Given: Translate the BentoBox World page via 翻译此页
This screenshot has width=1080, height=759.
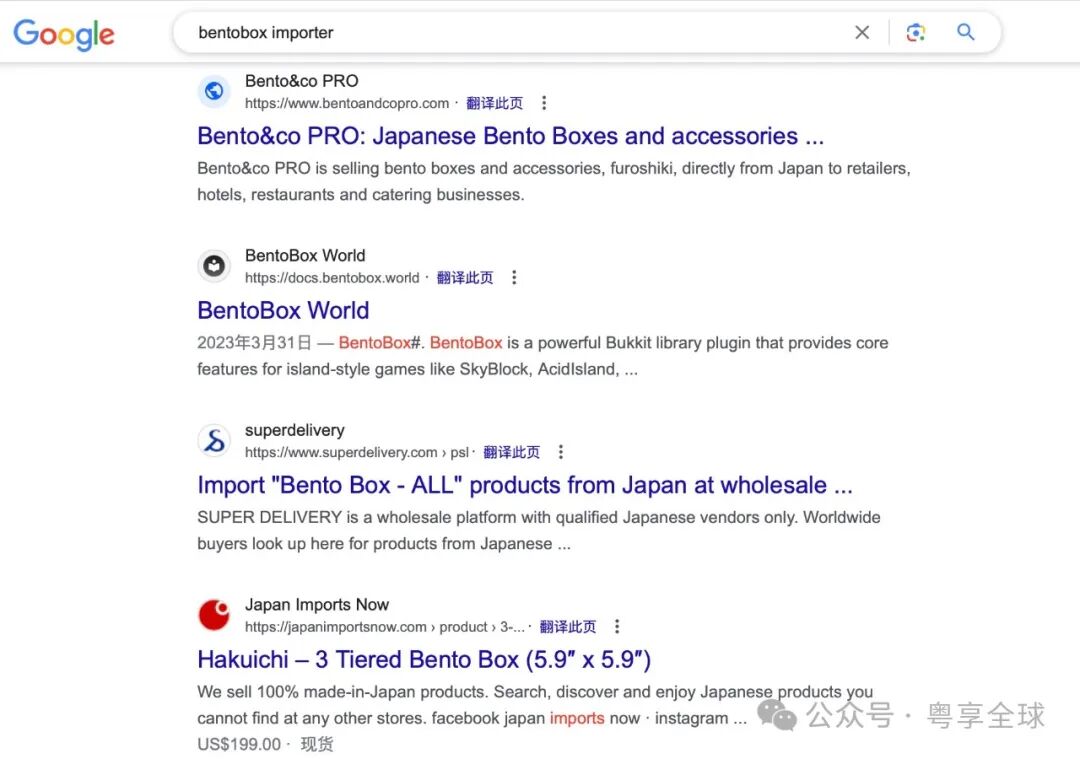Looking at the screenshot, I should click(x=465, y=278).
